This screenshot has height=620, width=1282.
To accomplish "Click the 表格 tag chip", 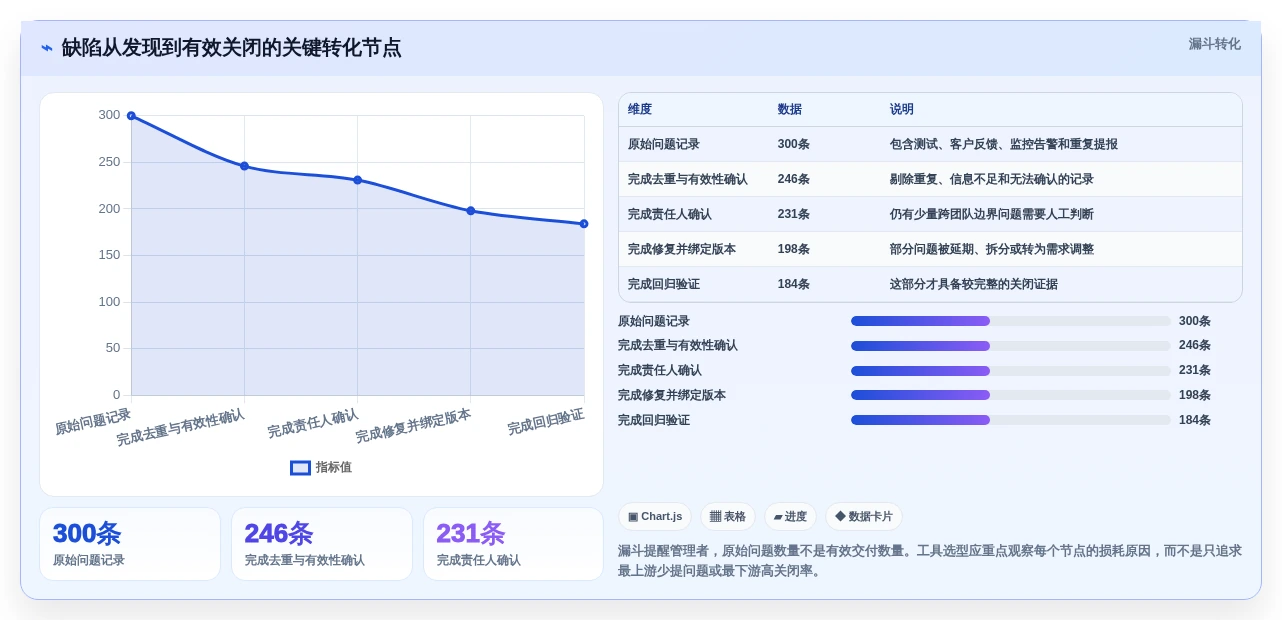I will point(728,516).
